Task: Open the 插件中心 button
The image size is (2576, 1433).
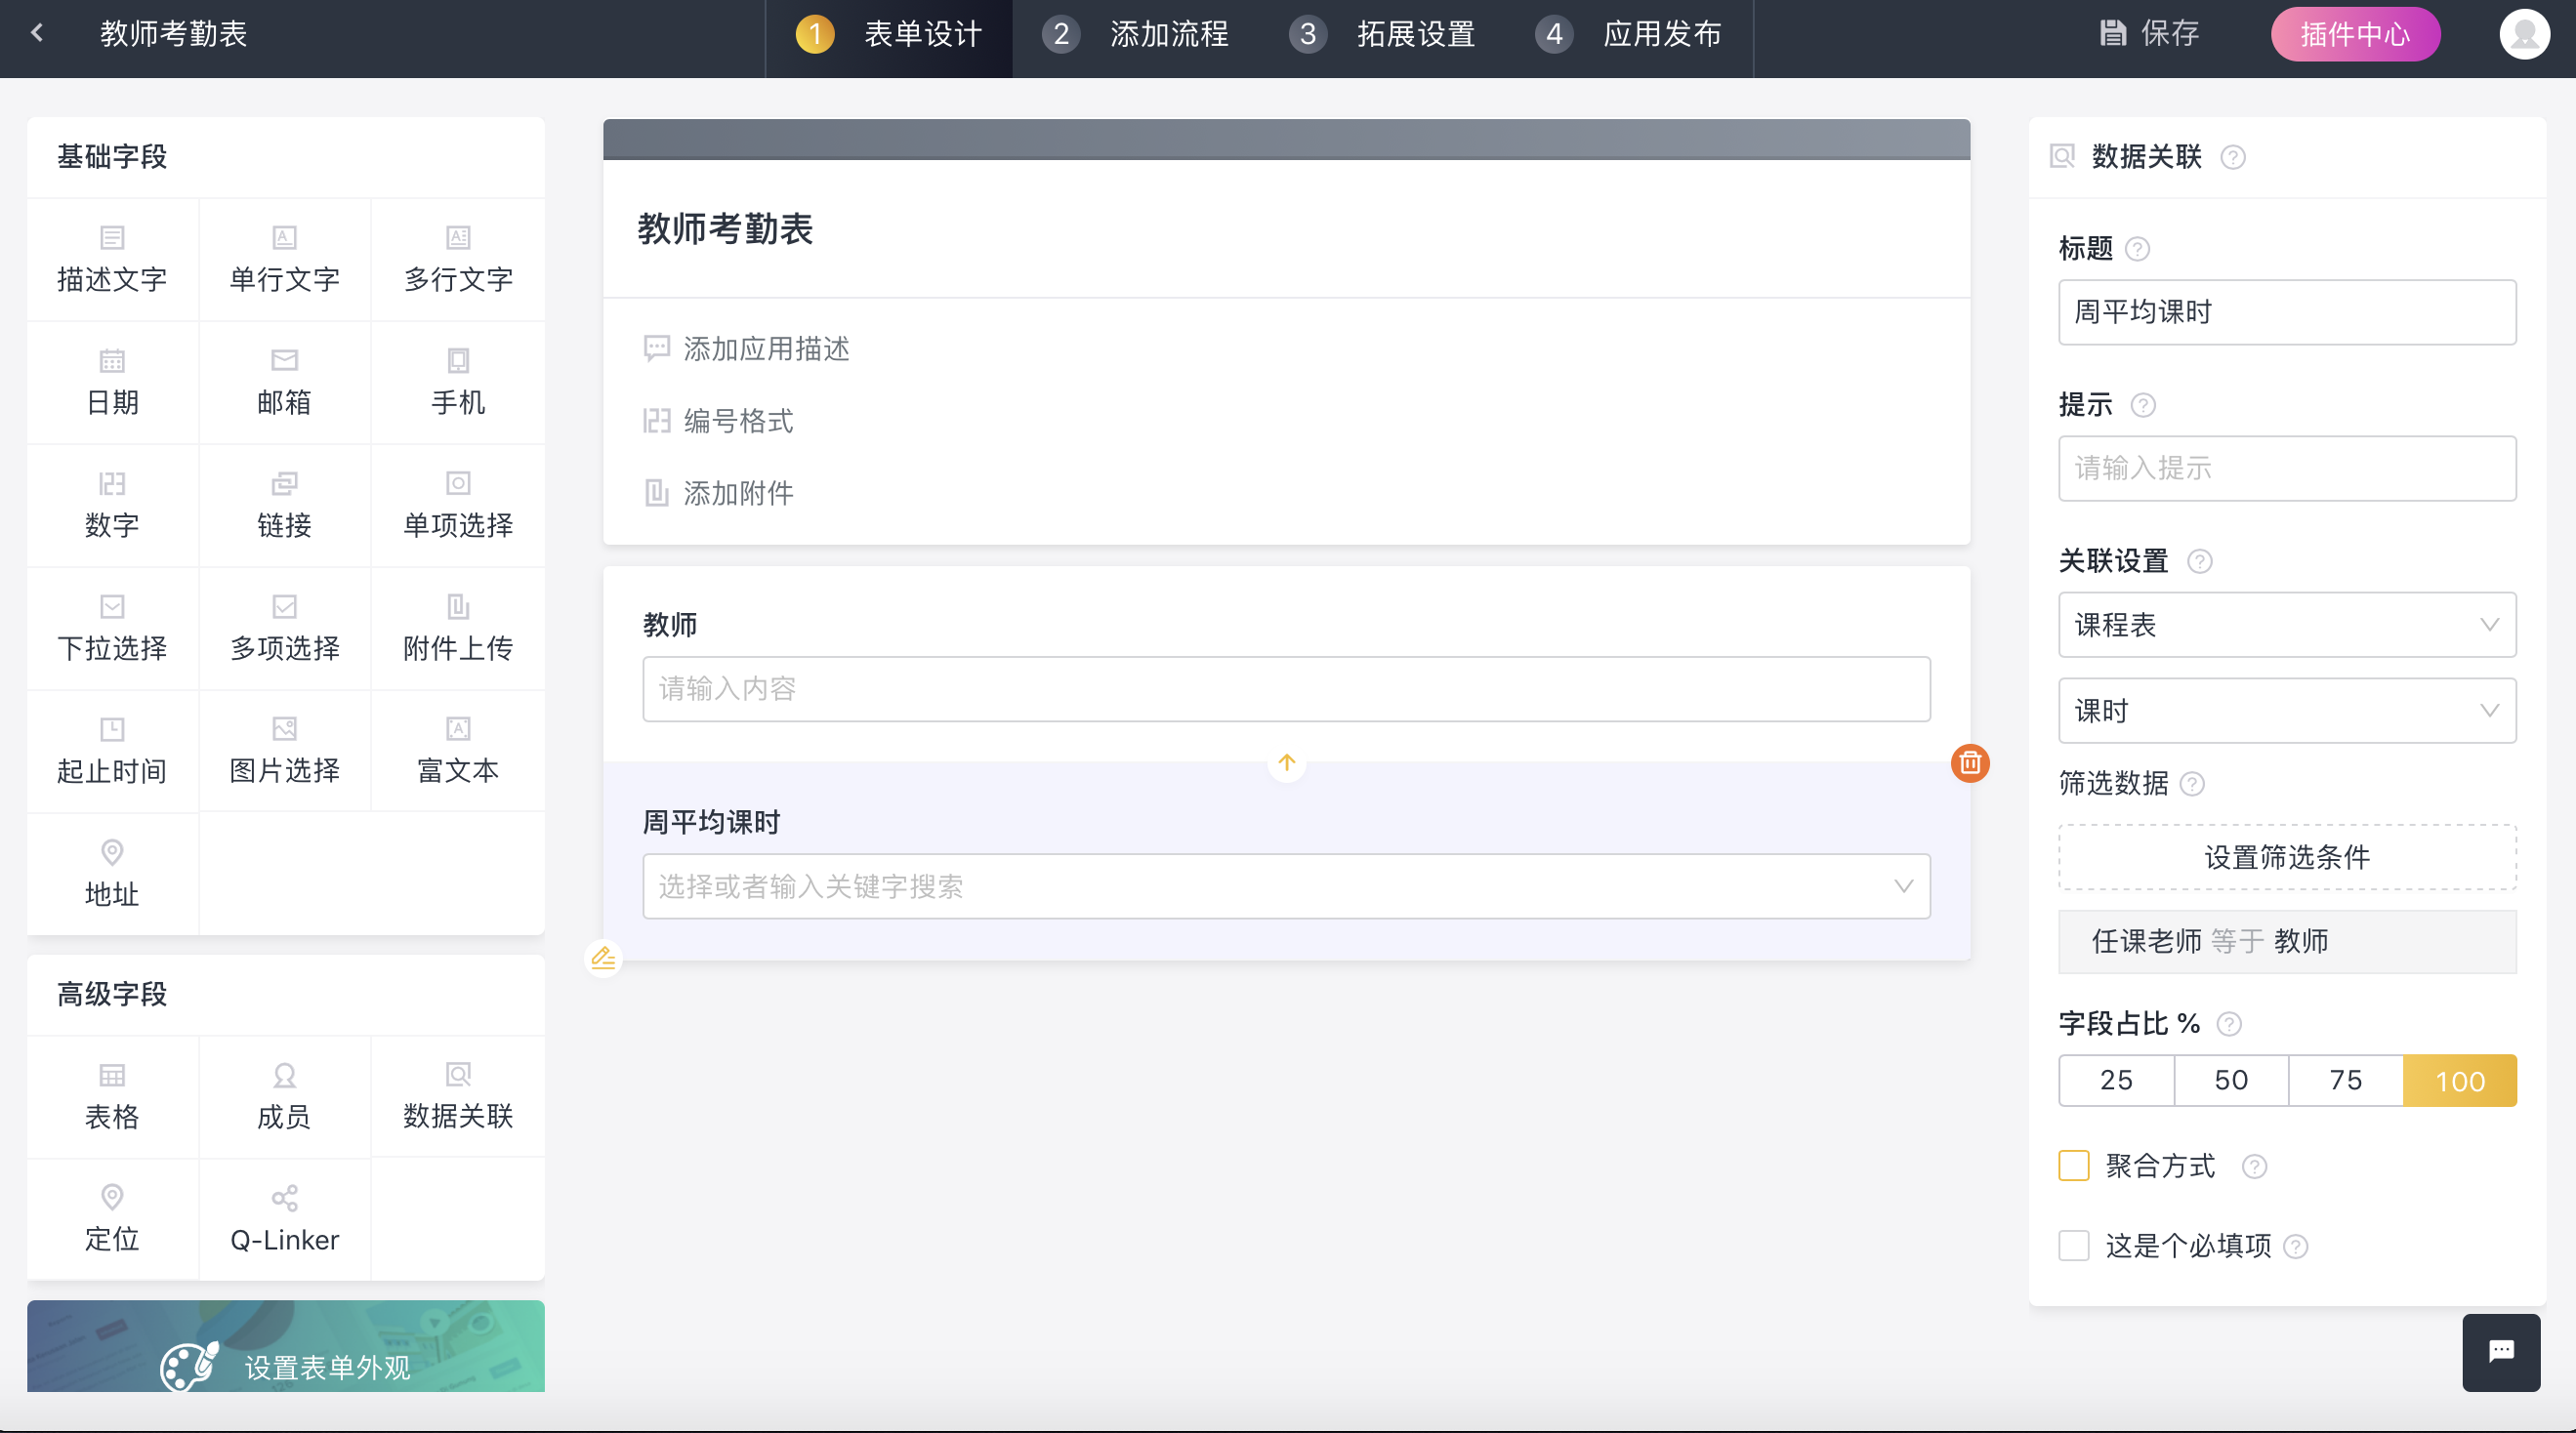Action: (2354, 34)
